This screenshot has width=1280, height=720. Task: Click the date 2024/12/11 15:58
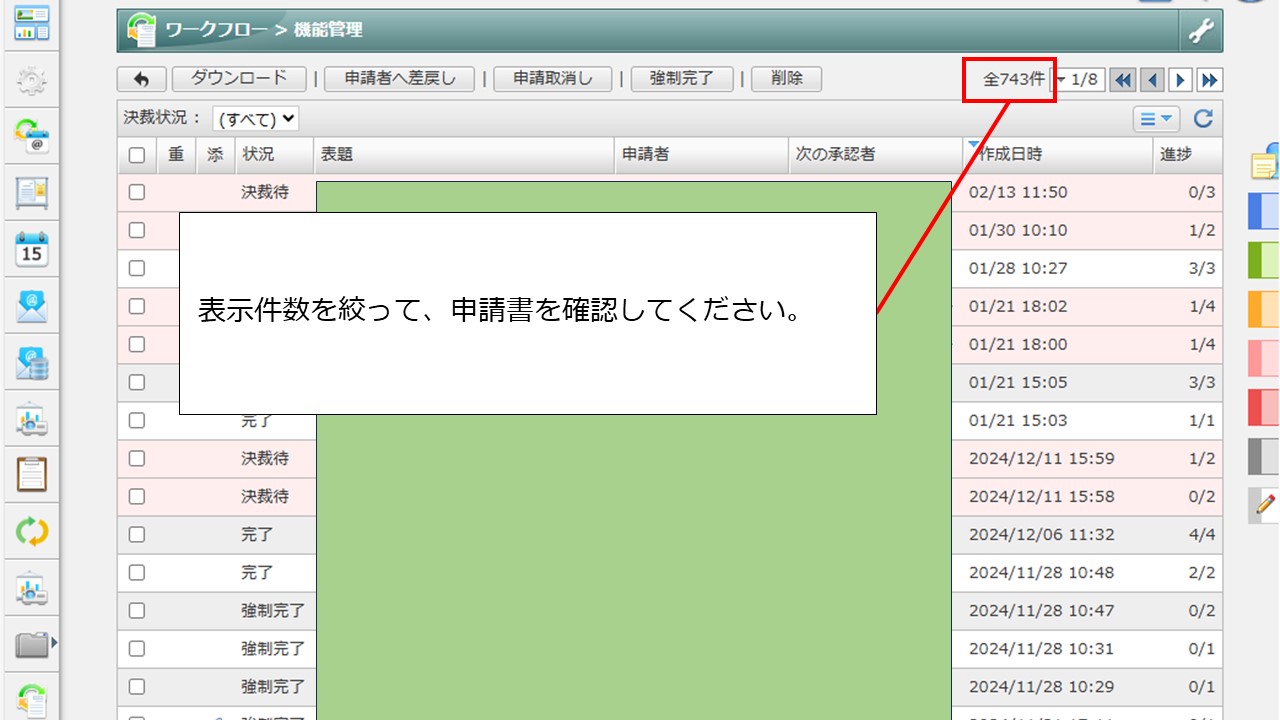pyautogui.click(x=1041, y=496)
